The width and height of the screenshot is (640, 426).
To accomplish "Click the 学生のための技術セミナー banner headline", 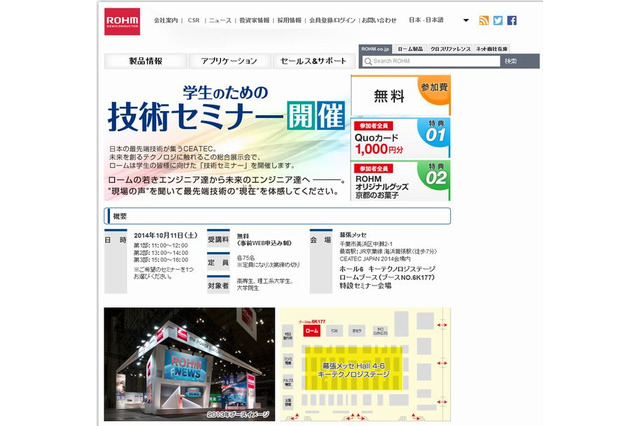I will [226, 108].
